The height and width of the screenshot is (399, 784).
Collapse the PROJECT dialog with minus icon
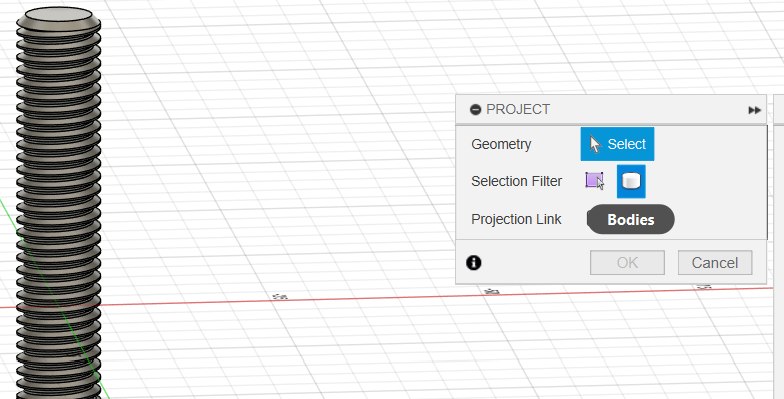(475, 110)
